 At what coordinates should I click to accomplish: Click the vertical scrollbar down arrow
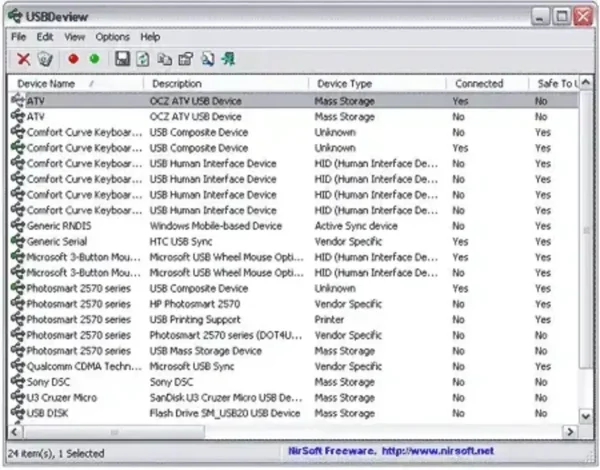click(585, 416)
